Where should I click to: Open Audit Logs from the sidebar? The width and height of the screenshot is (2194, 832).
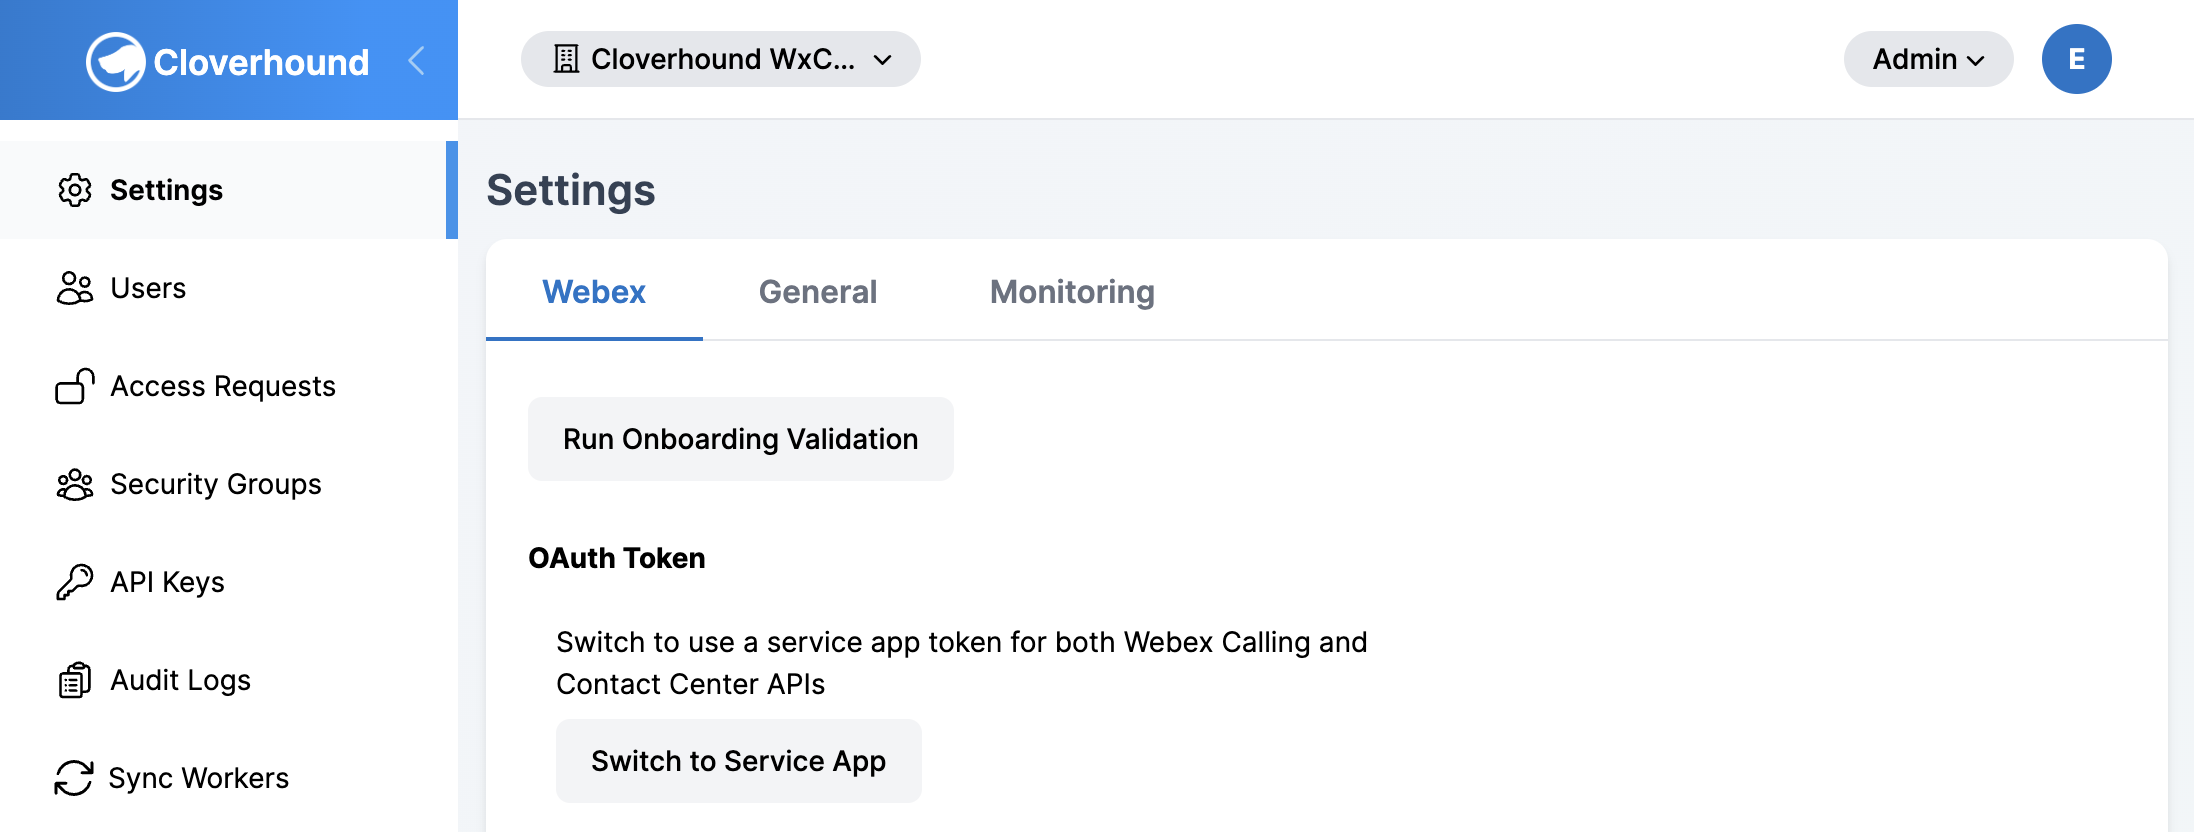180,680
